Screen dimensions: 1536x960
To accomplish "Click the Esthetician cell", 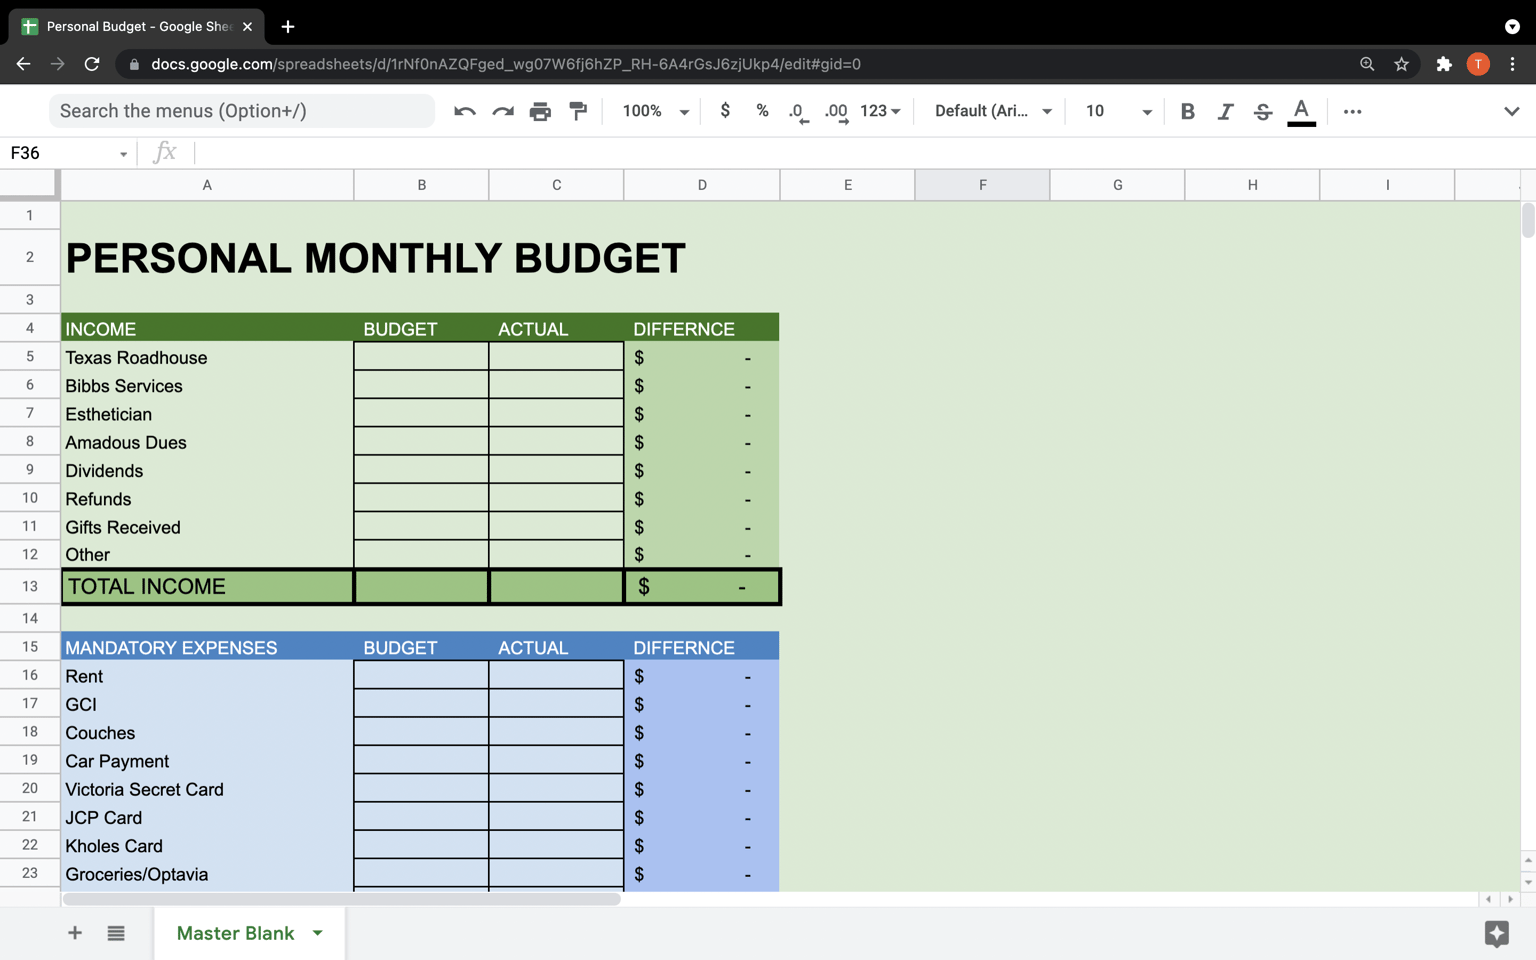I will click(207, 414).
